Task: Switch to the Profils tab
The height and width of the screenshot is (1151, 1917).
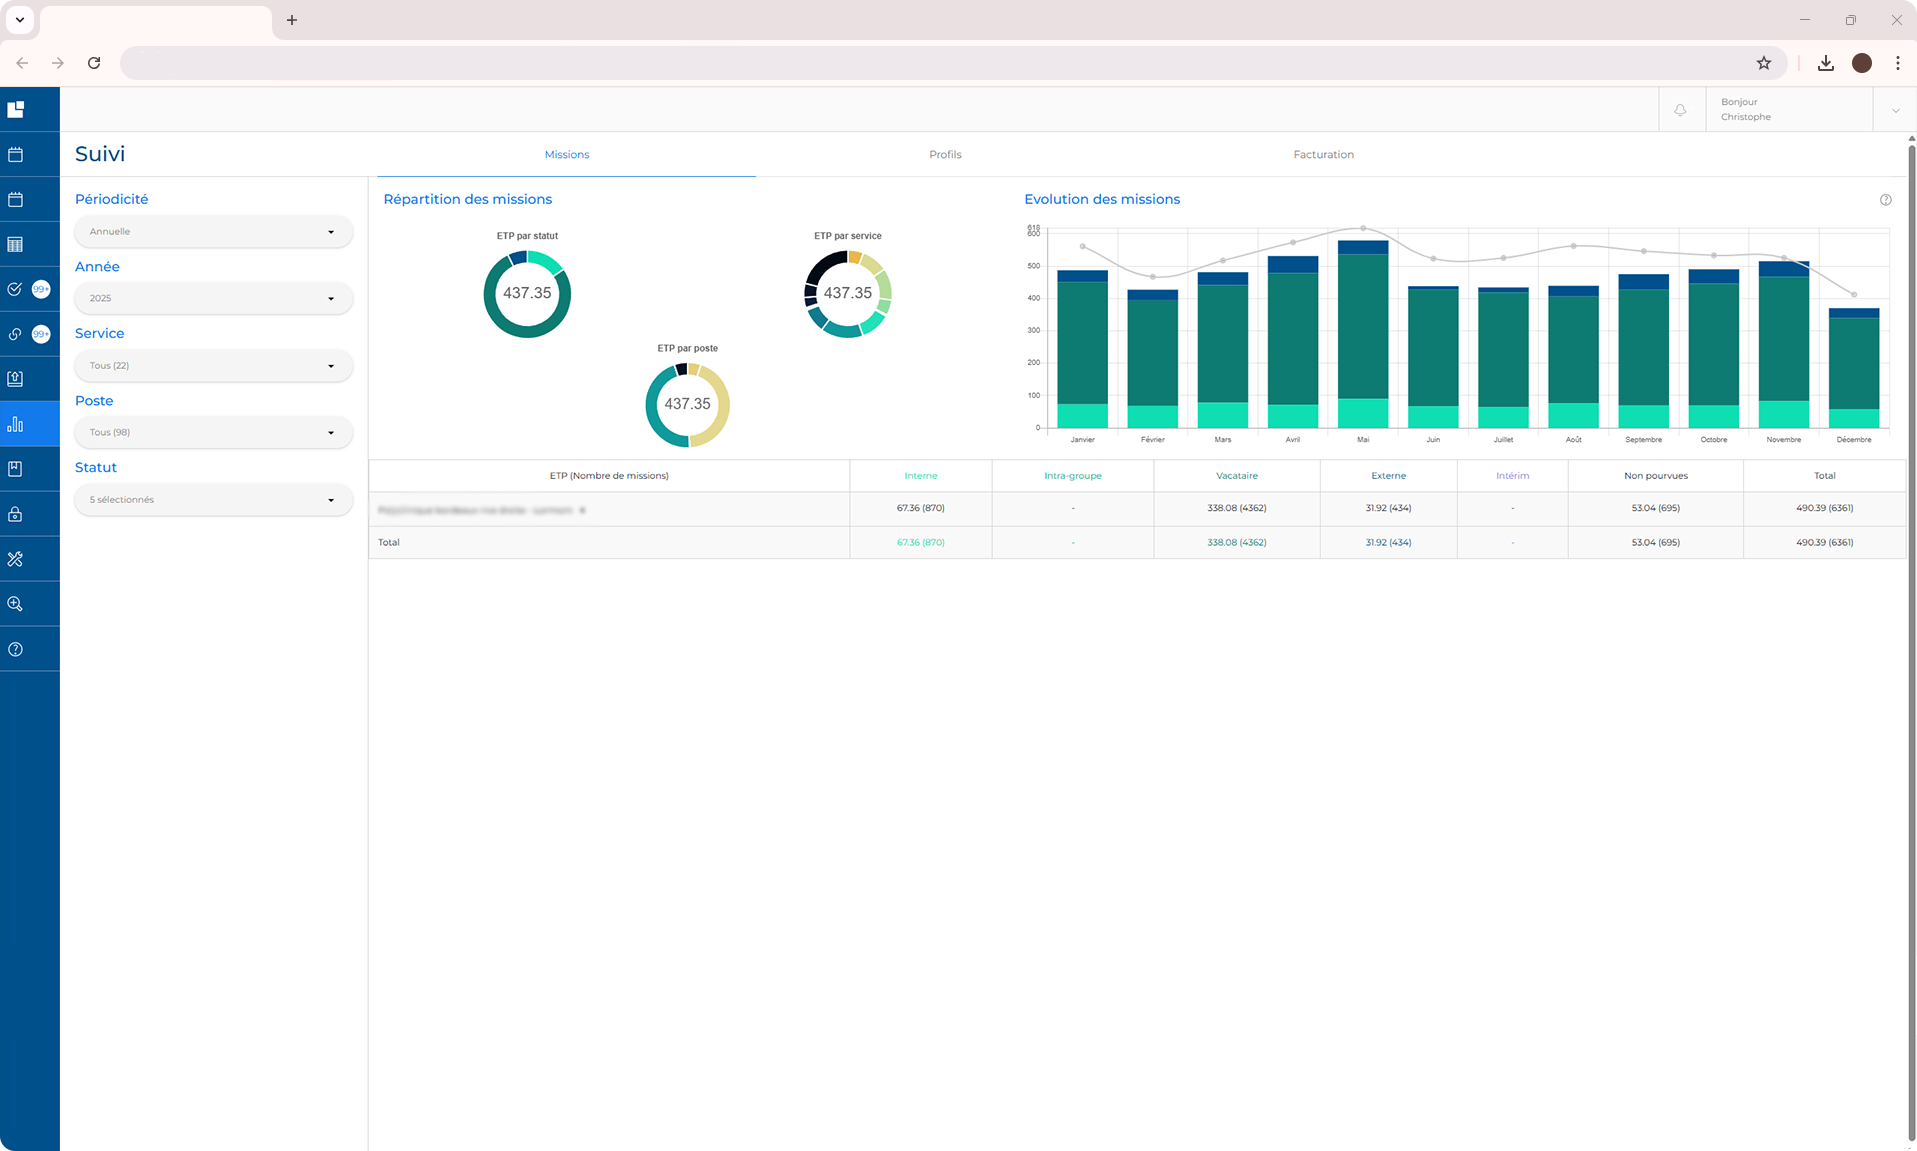Action: [944, 155]
